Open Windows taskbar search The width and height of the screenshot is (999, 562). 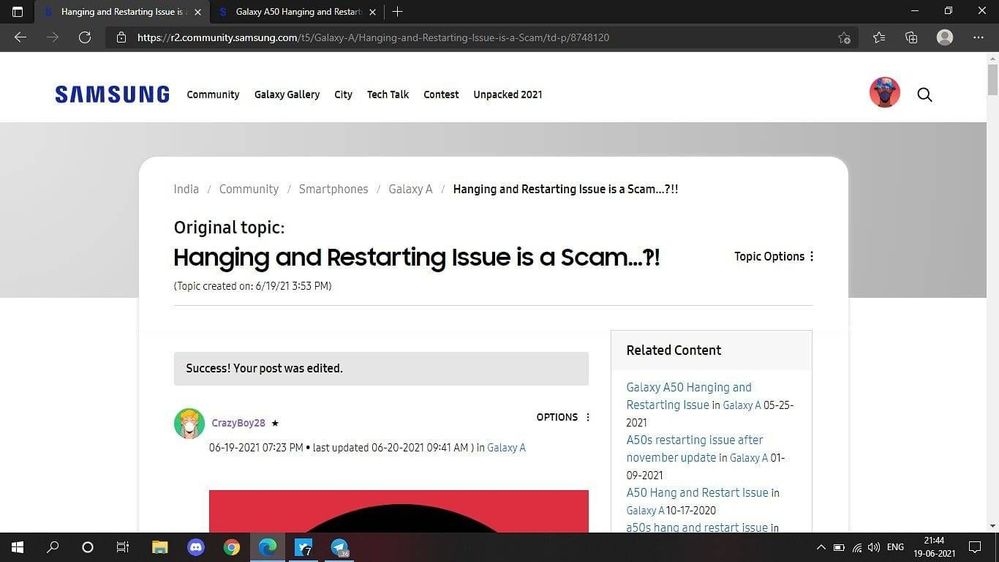[53, 547]
